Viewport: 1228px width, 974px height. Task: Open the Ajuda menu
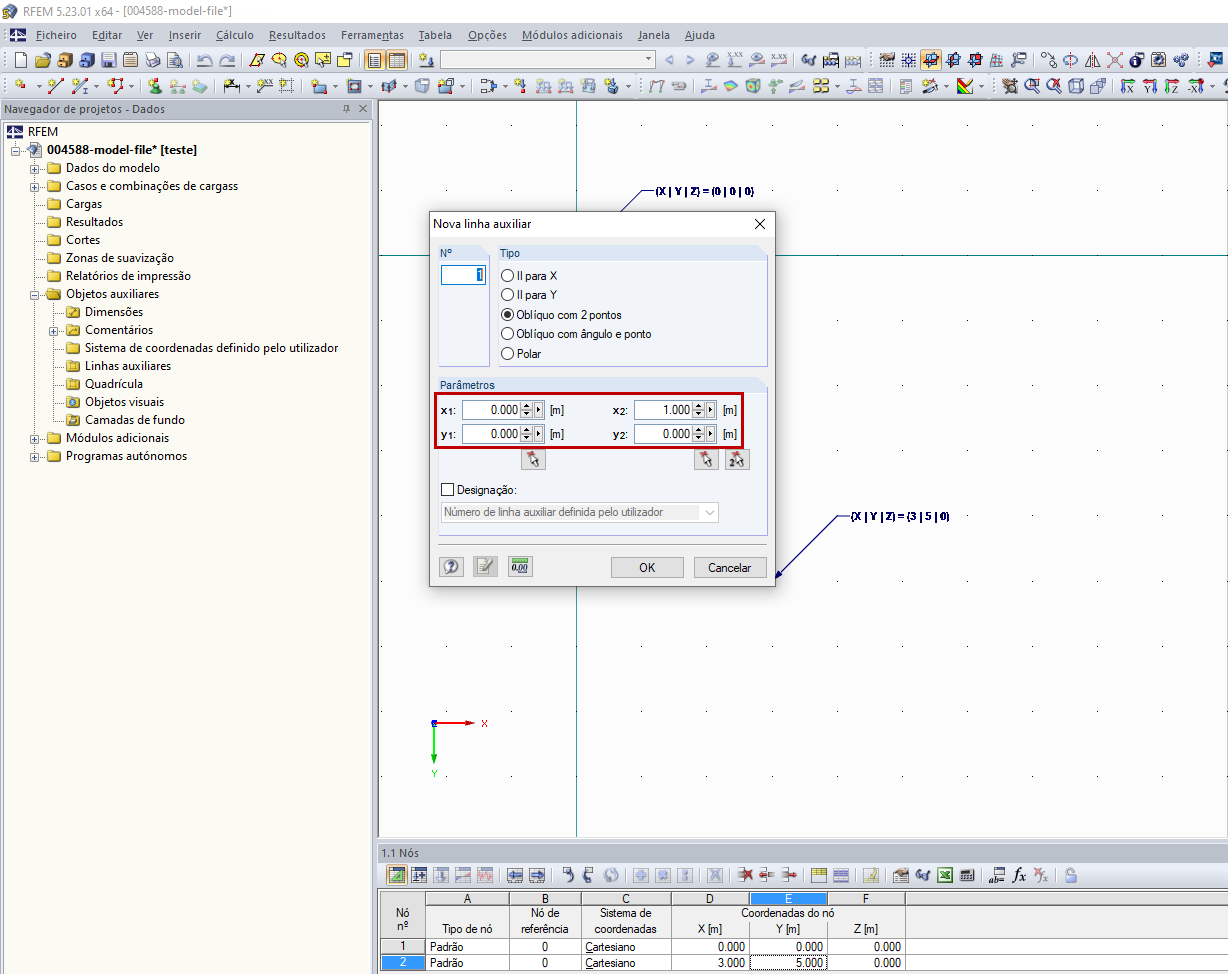(700, 35)
